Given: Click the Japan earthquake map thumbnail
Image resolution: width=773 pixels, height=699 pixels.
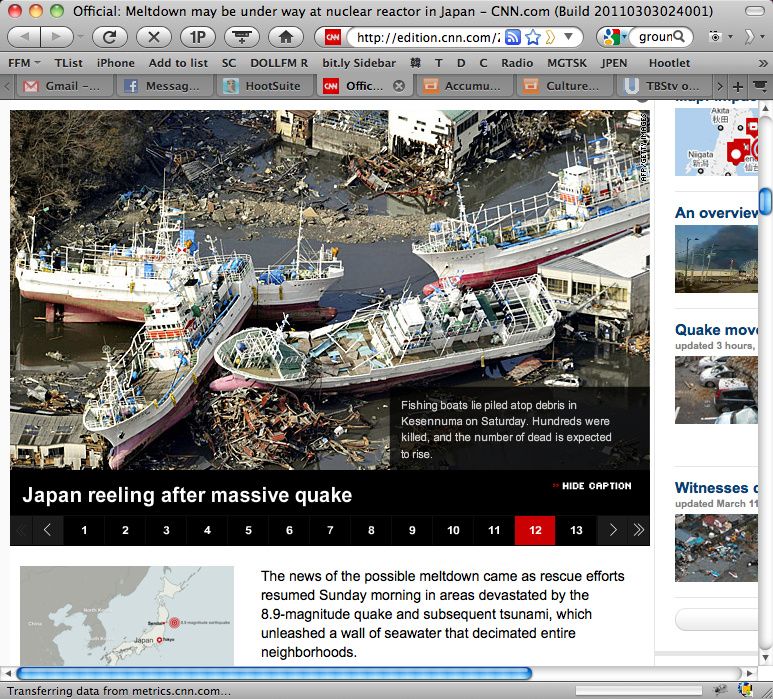Looking at the screenshot, I should [127, 615].
